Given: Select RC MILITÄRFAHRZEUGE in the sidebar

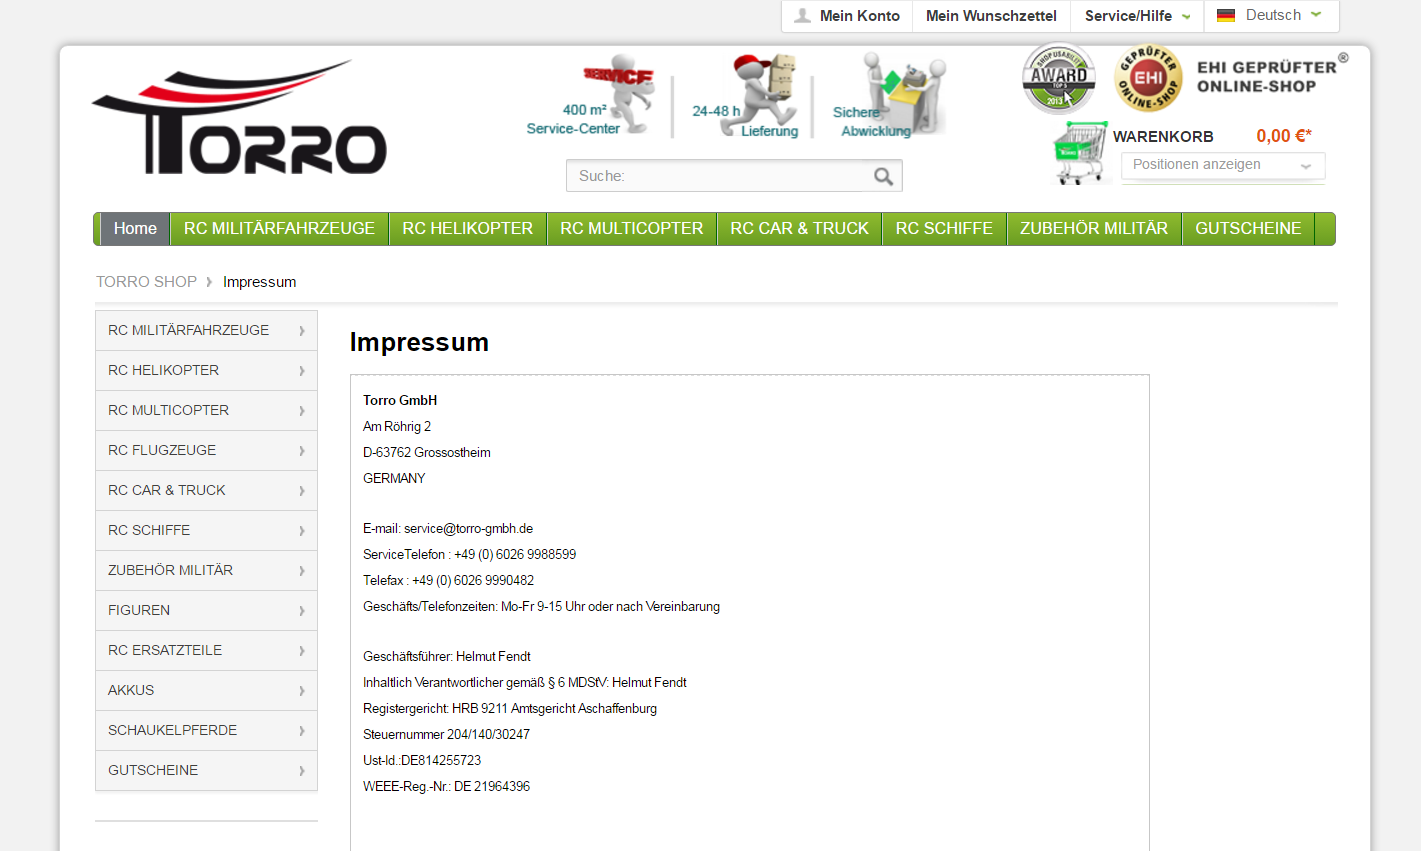Looking at the screenshot, I should coord(206,330).
